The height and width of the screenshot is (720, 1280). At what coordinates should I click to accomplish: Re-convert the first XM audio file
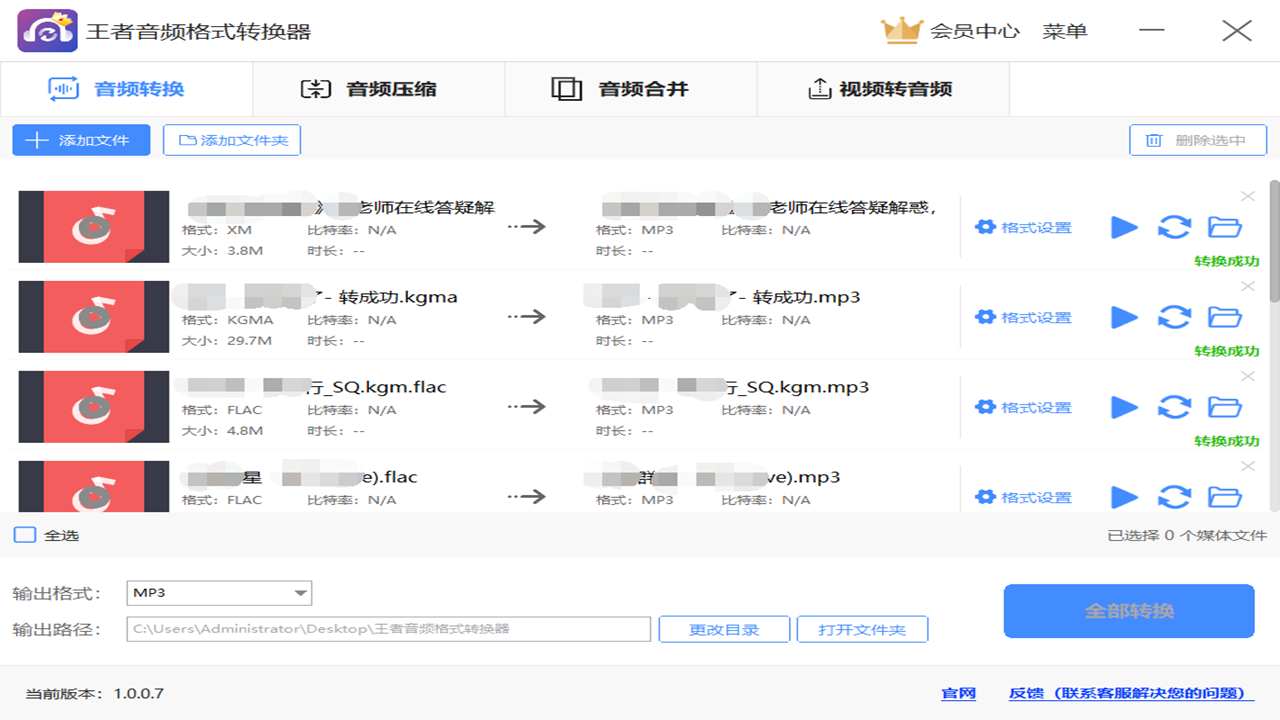tap(1174, 227)
